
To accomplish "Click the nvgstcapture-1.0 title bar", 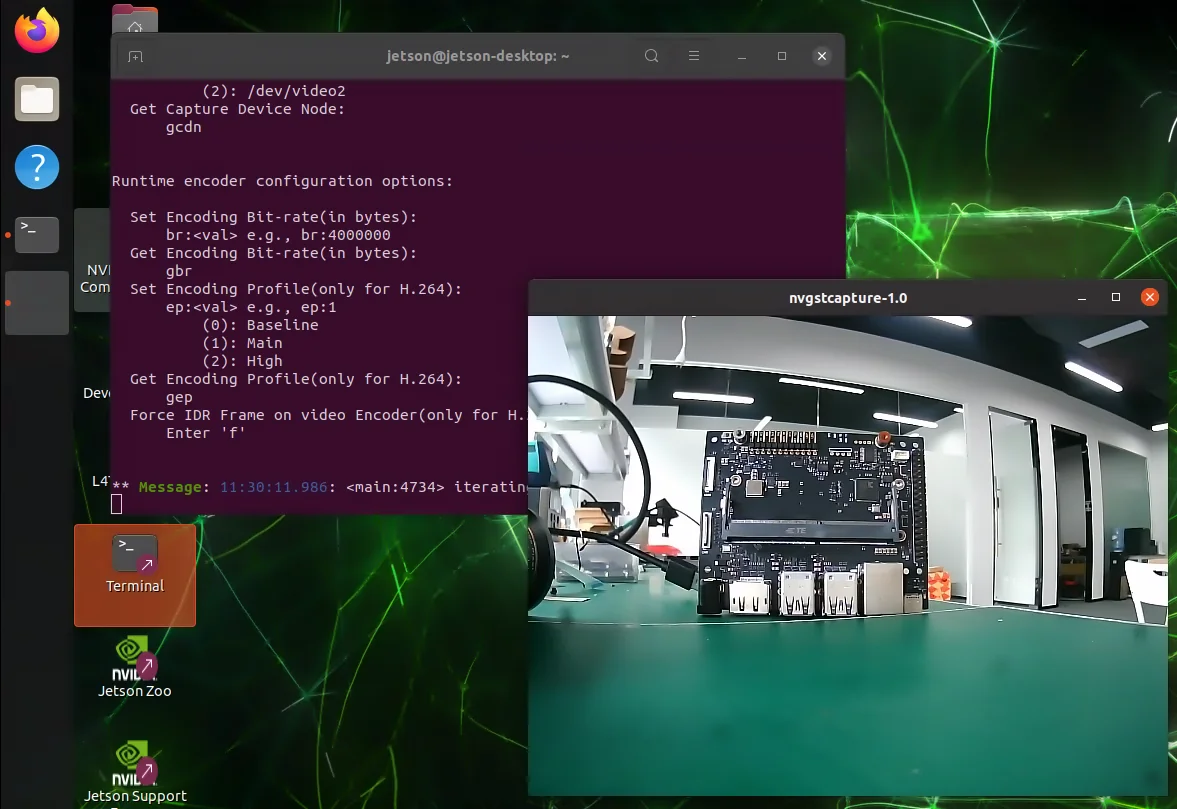I will pos(847,298).
